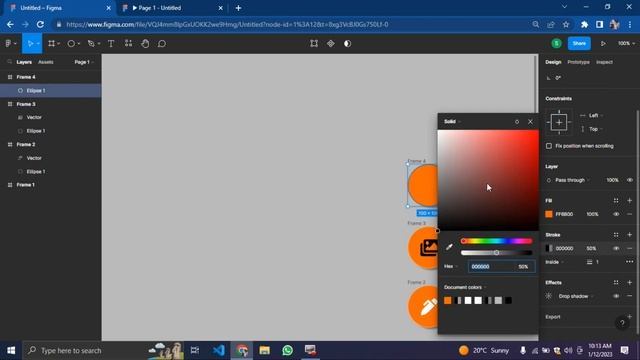Pick a color with the eyedropper
The height and width of the screenshot is (360, 640).
(449, 247)
